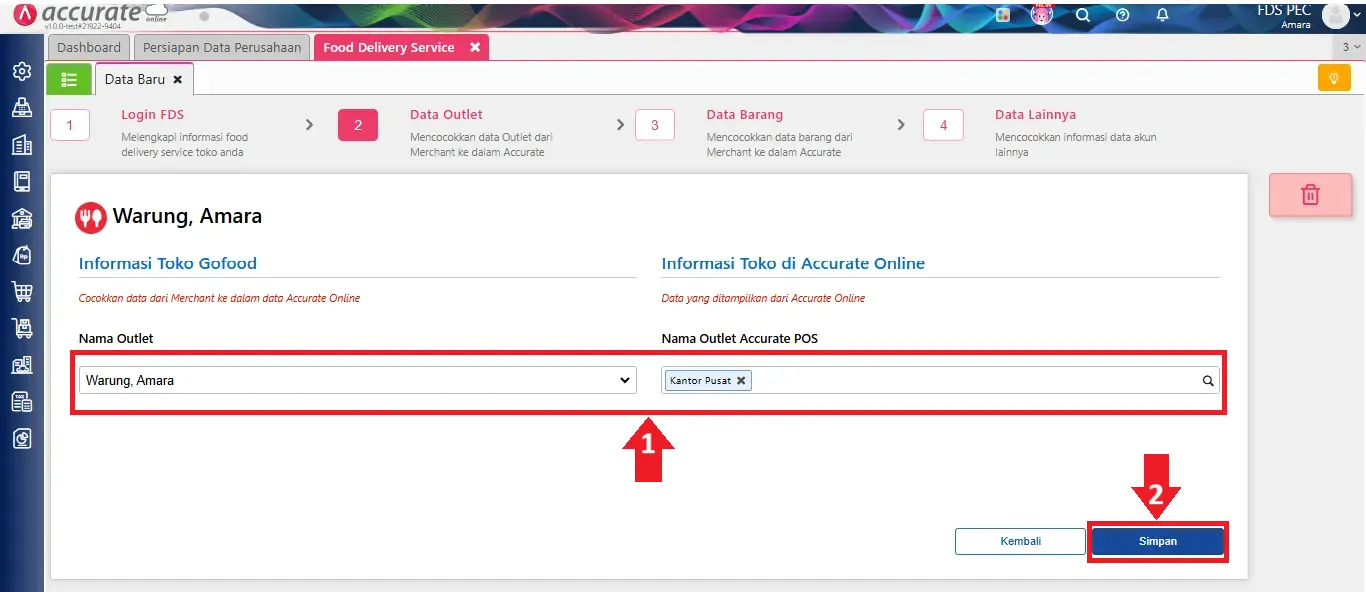The height and width of the screenshot is (592, 1366).
Task: Close the Food Delivery Service tab
Action: (x=475, y=47)
